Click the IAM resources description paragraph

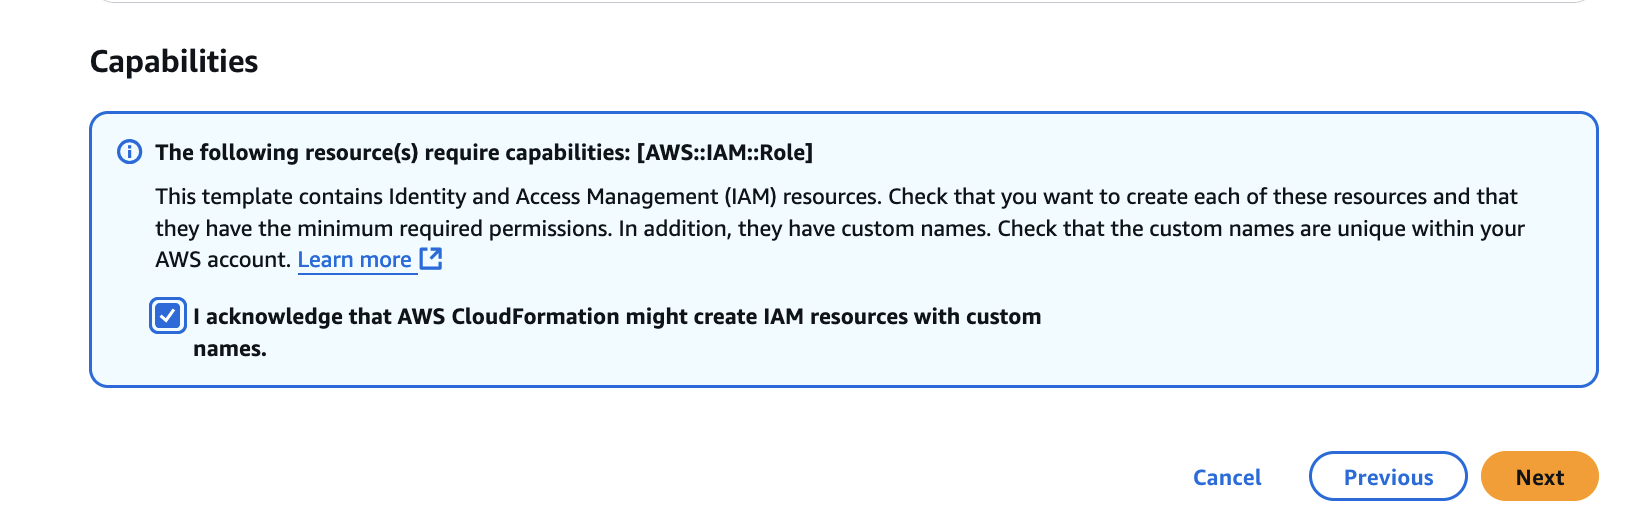840,228
